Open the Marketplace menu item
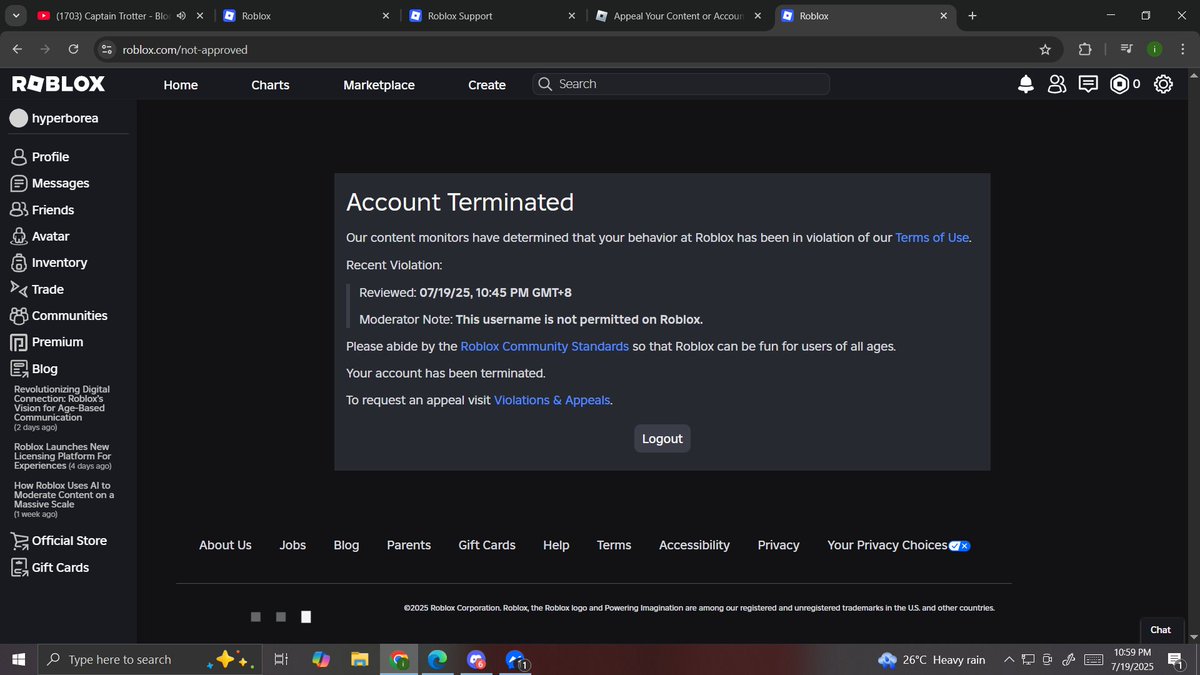1200x675 pixels. coord(379,85)
